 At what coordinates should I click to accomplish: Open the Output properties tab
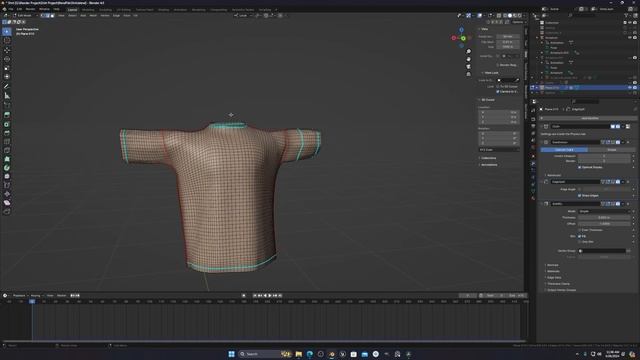(533, 126)
